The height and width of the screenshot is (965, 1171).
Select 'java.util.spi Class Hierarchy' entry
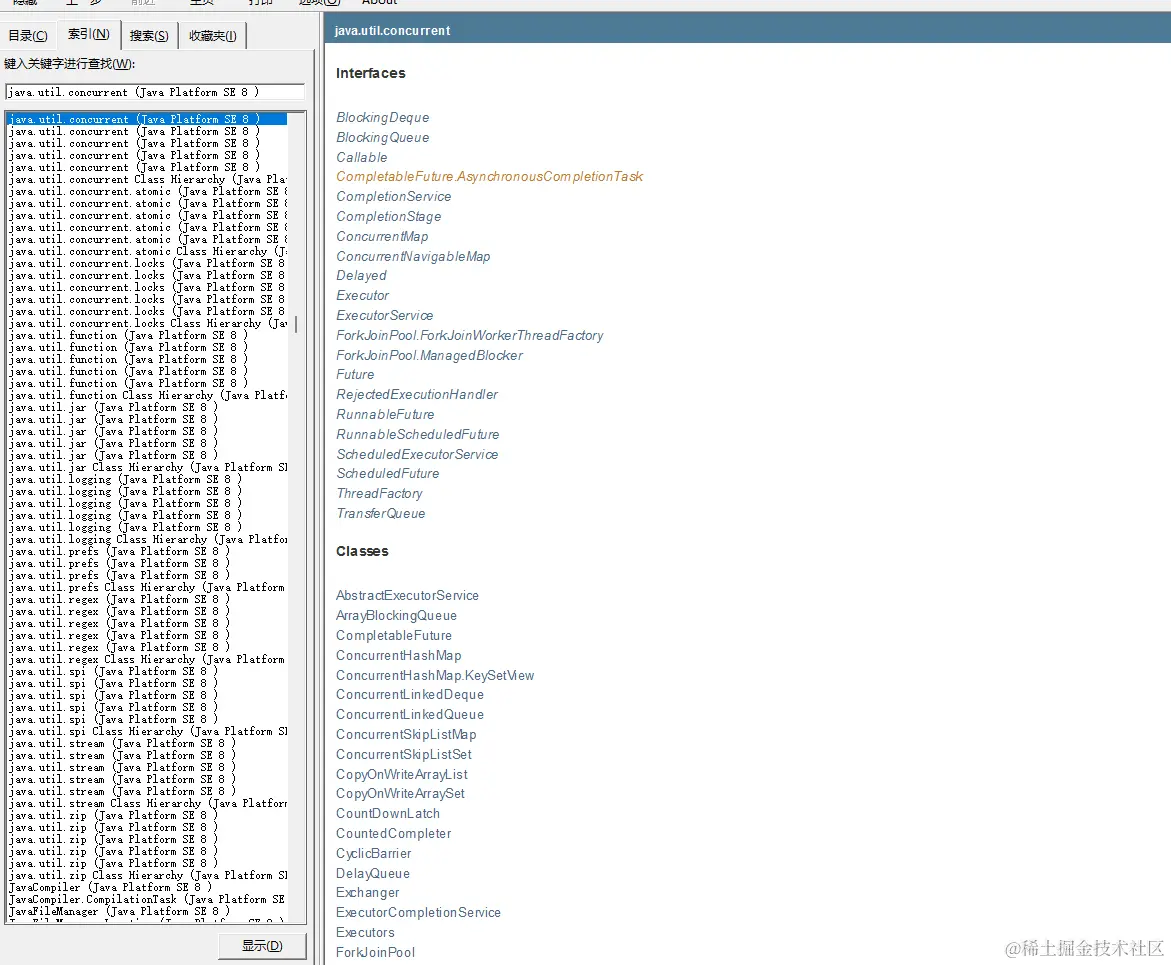147,731
